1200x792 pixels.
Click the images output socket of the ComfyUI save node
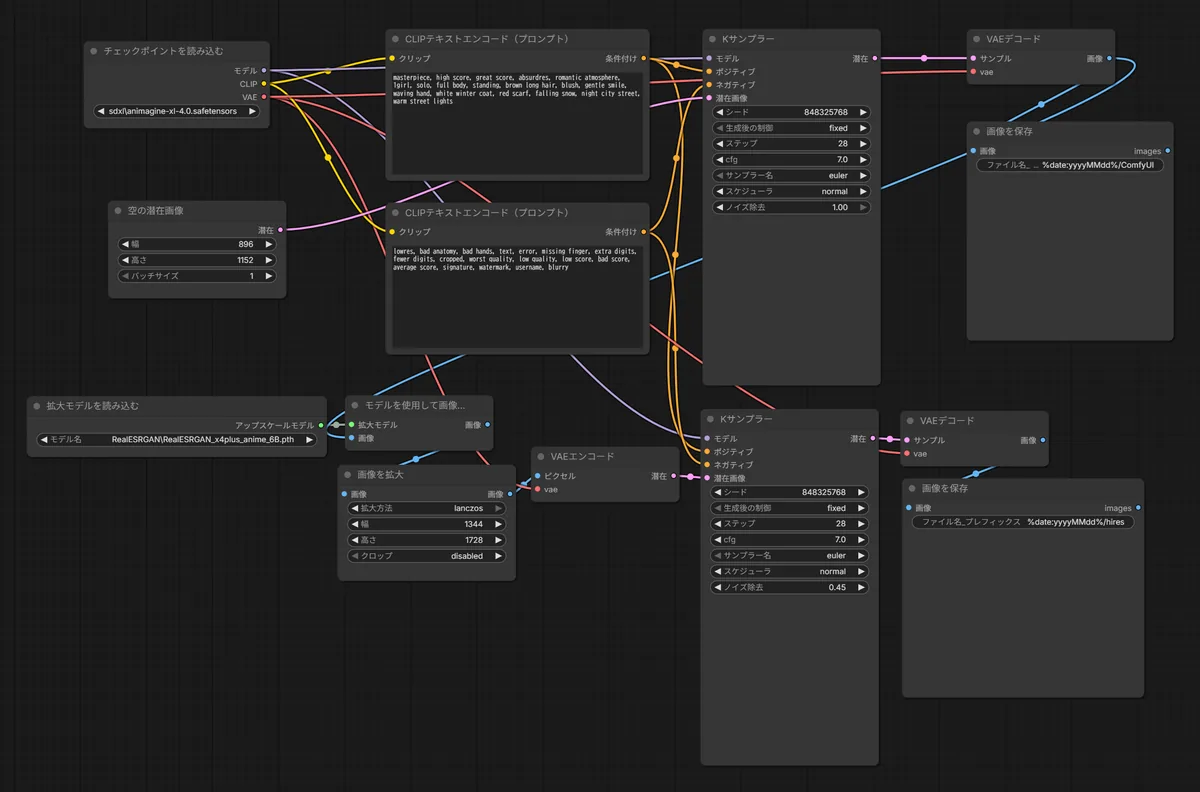1167,151
